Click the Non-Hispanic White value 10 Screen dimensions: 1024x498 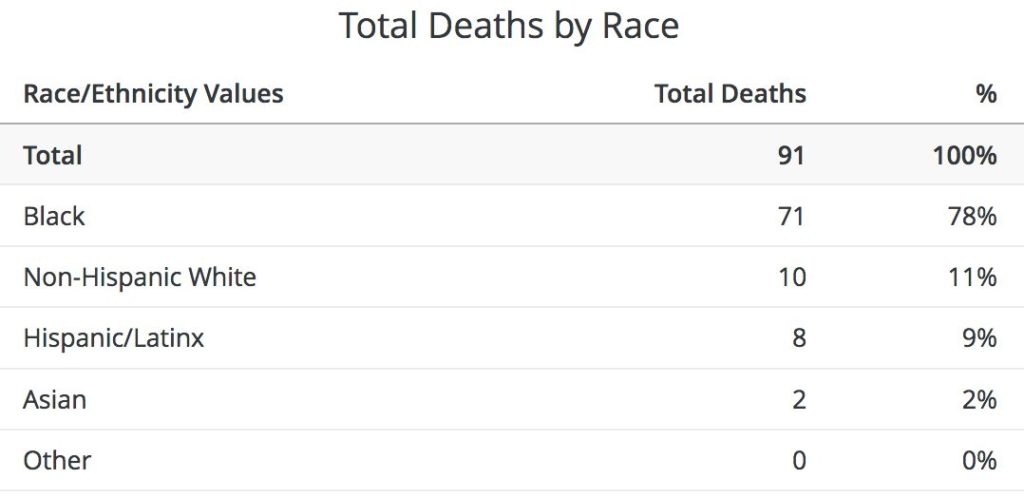(x=791, y=277)
